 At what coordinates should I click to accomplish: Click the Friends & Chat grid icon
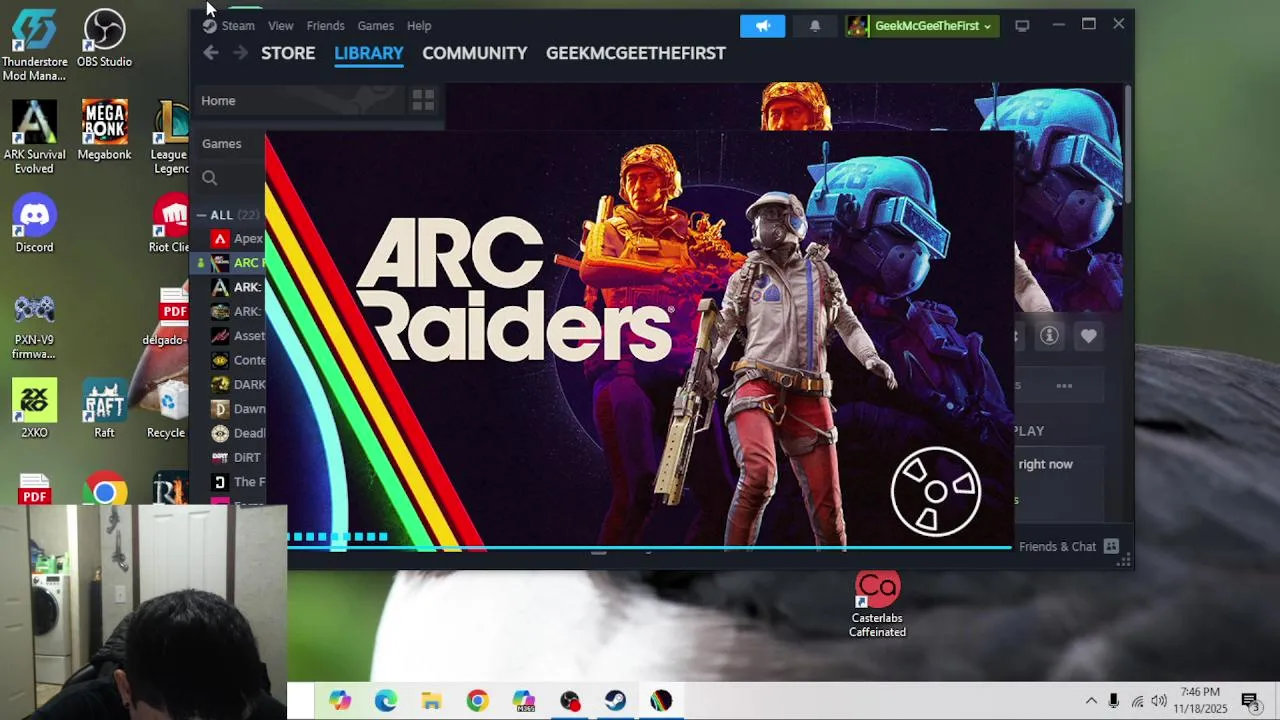1112,547
